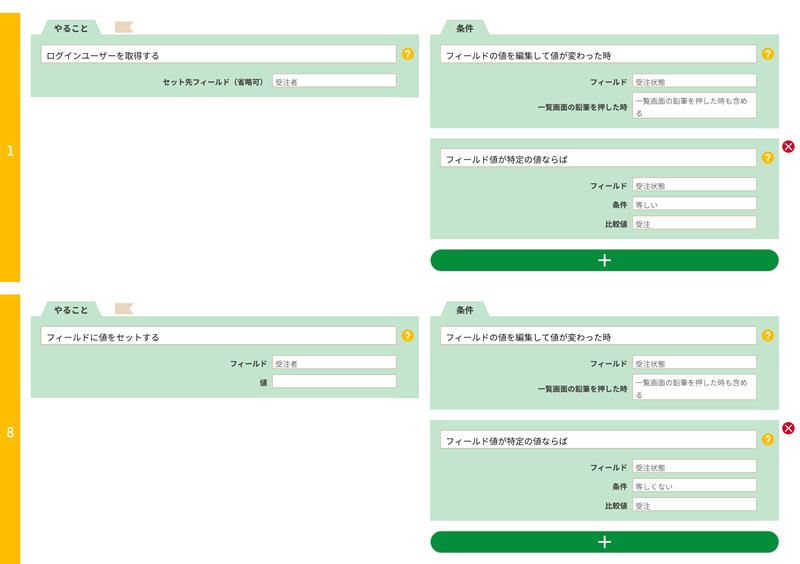The image size is (800, 564).
Task: Click the empty 値 input in row 8
Action: click(334, 382)
